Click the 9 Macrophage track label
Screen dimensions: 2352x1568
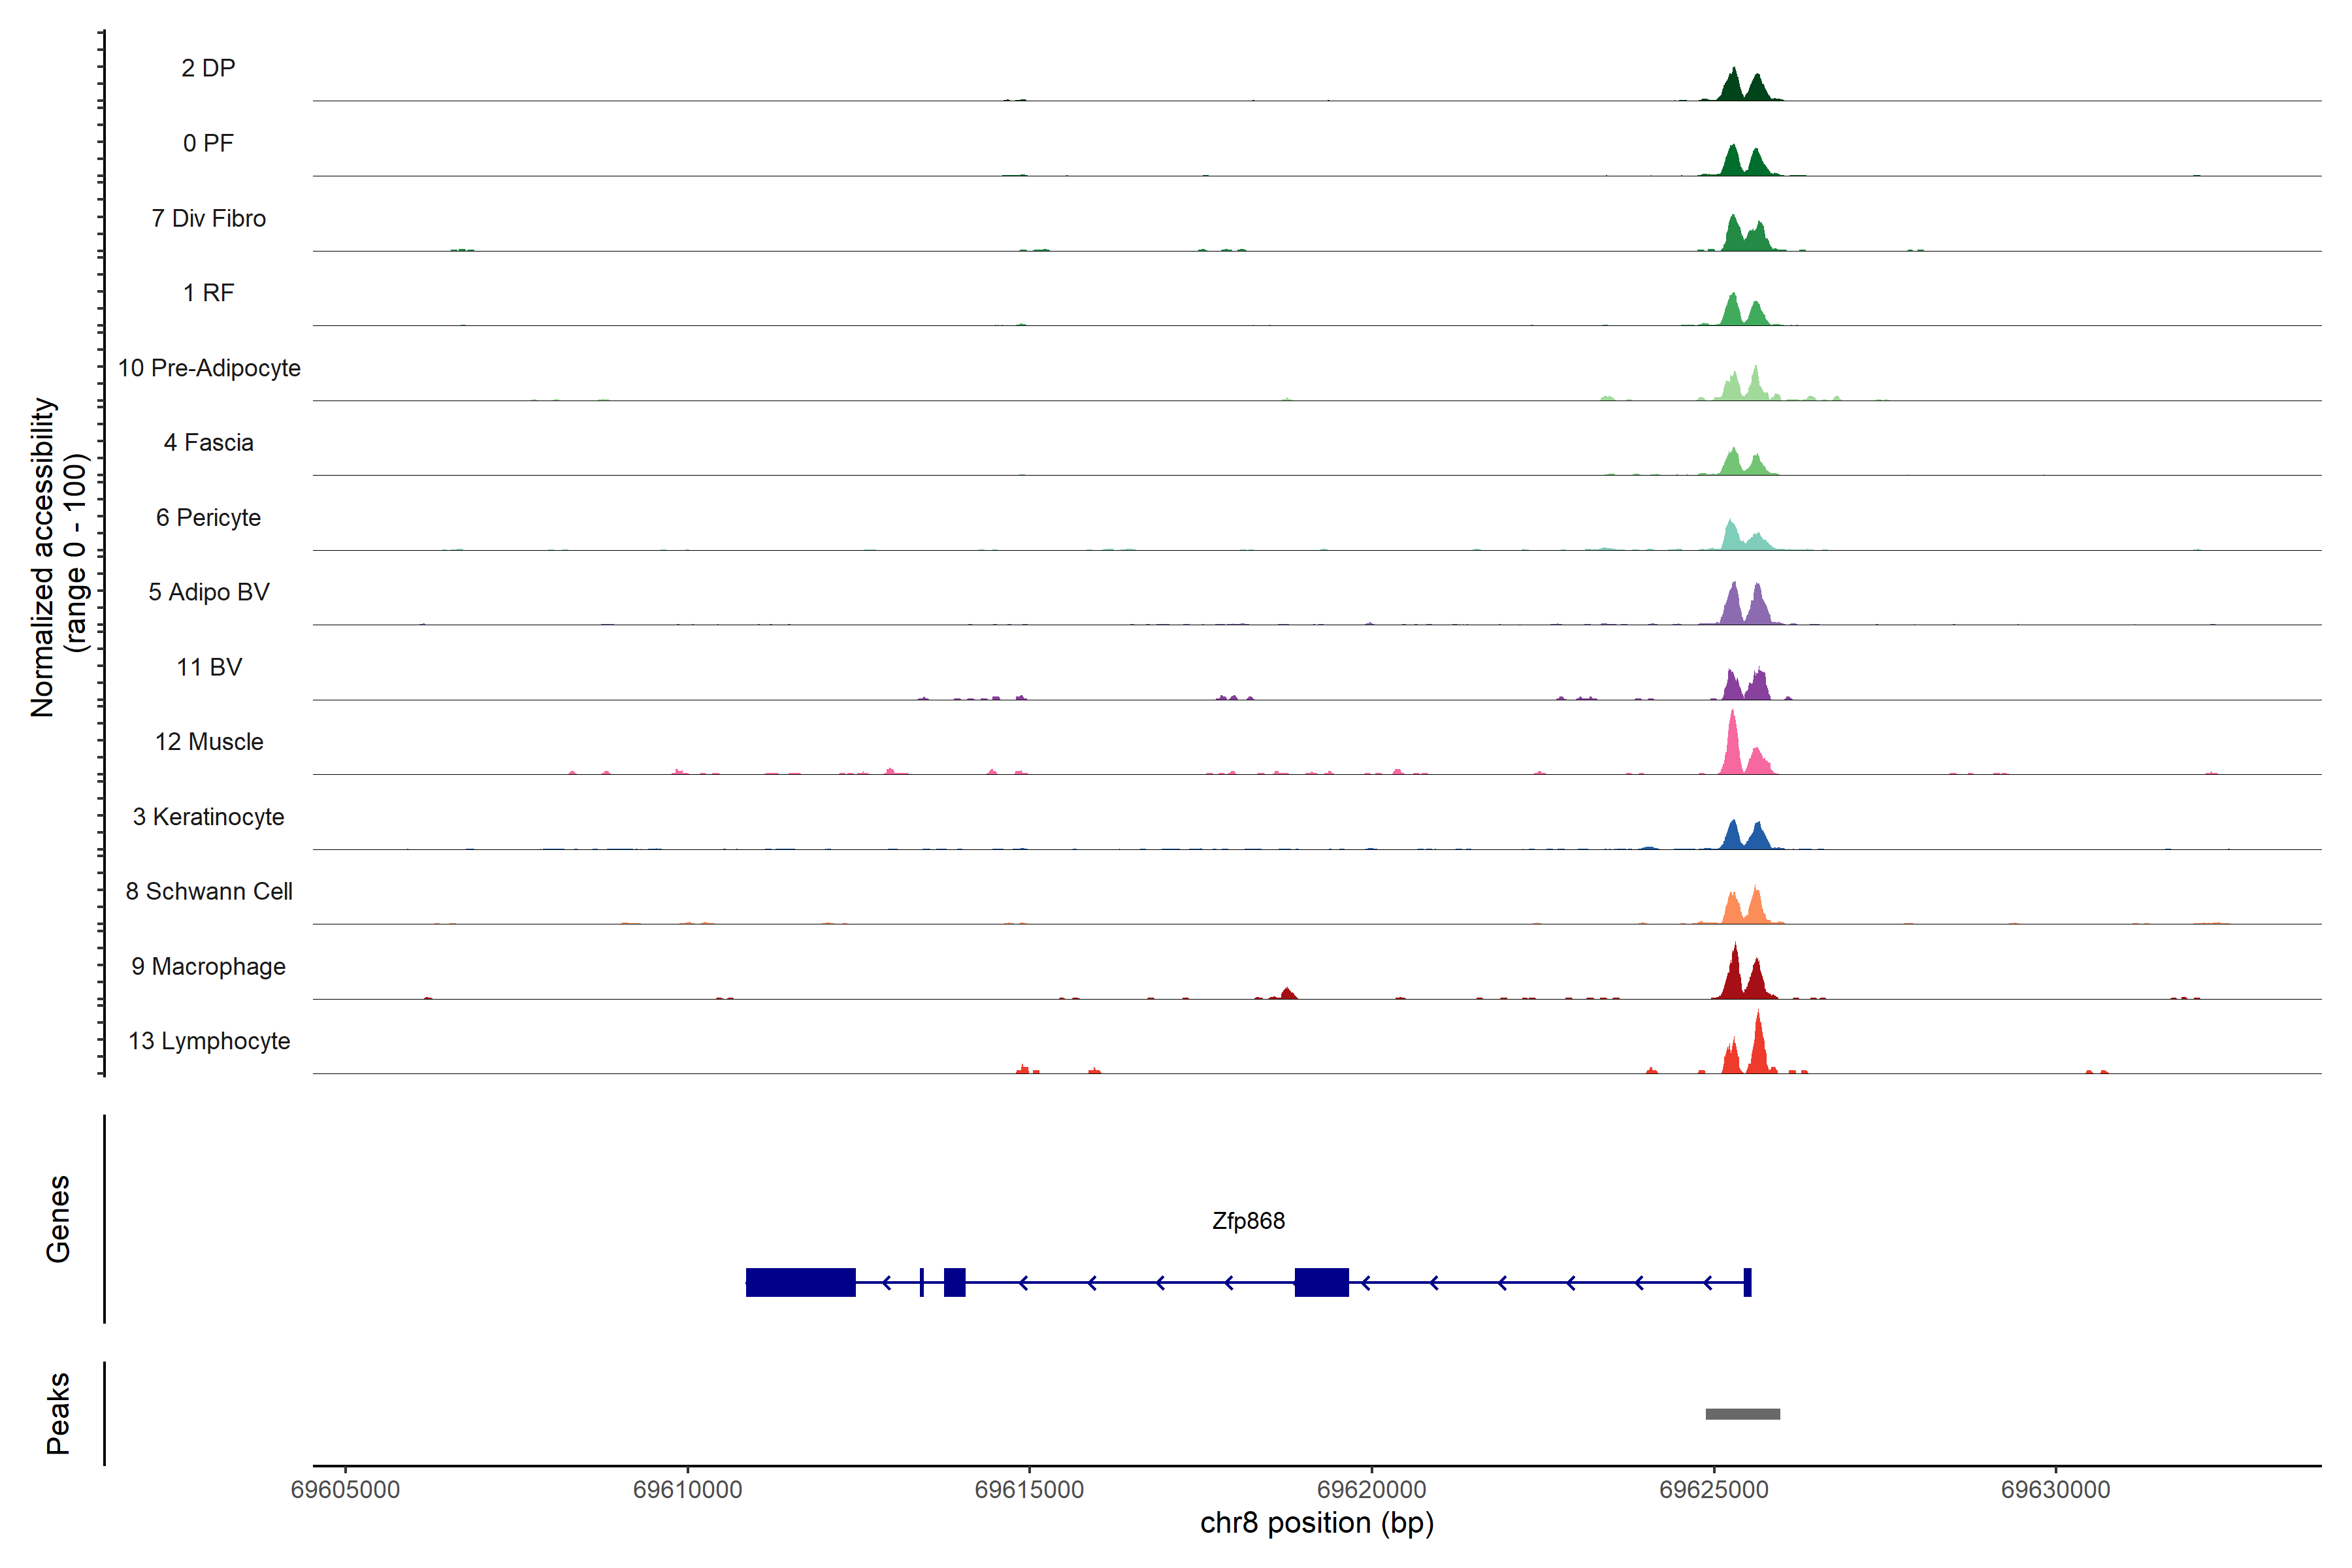[x=208, y=966]
